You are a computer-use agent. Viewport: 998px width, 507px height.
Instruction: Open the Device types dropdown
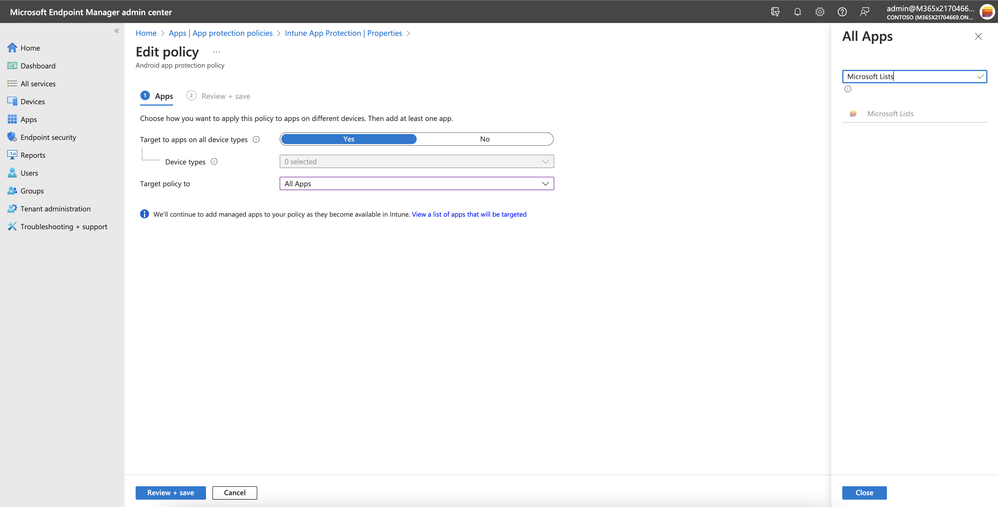pyautogui.click(x=417, y=162)
